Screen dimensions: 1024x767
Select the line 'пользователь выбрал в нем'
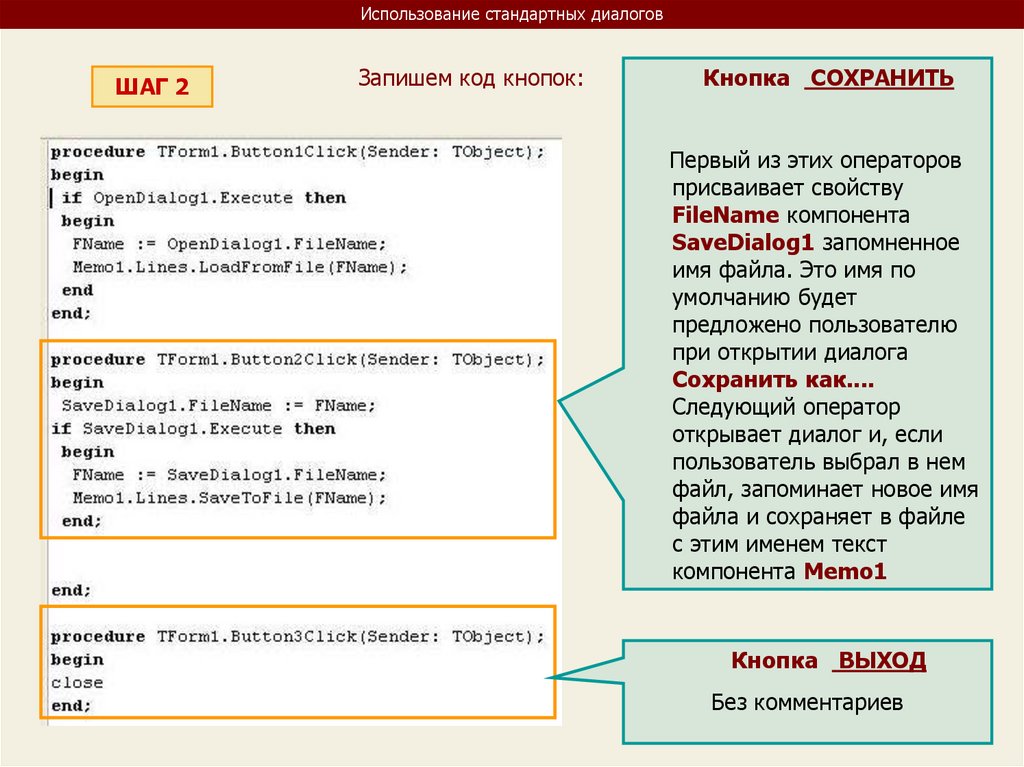tap(819, 462)
